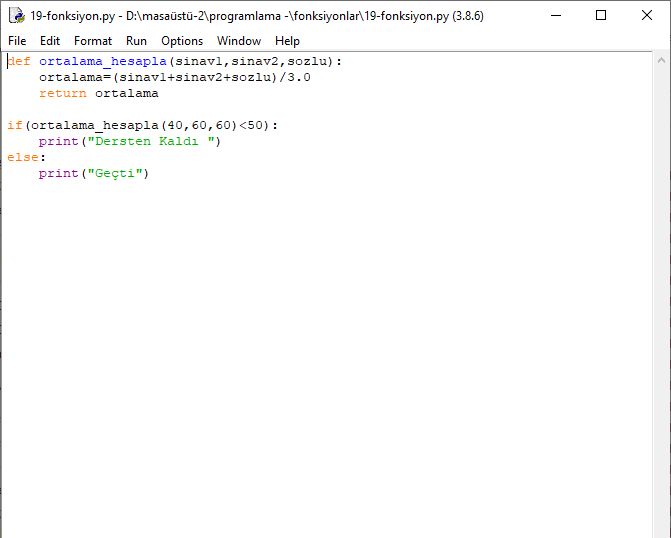This screenshot has height=538, width=671.
Task: Click the window title bar text 19-fonksiyon.py
Action: (72, 16)
